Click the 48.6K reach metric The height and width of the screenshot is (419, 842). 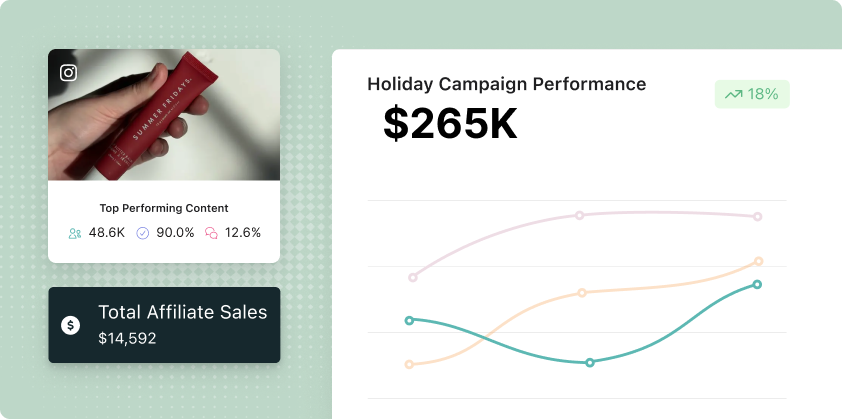106,233
